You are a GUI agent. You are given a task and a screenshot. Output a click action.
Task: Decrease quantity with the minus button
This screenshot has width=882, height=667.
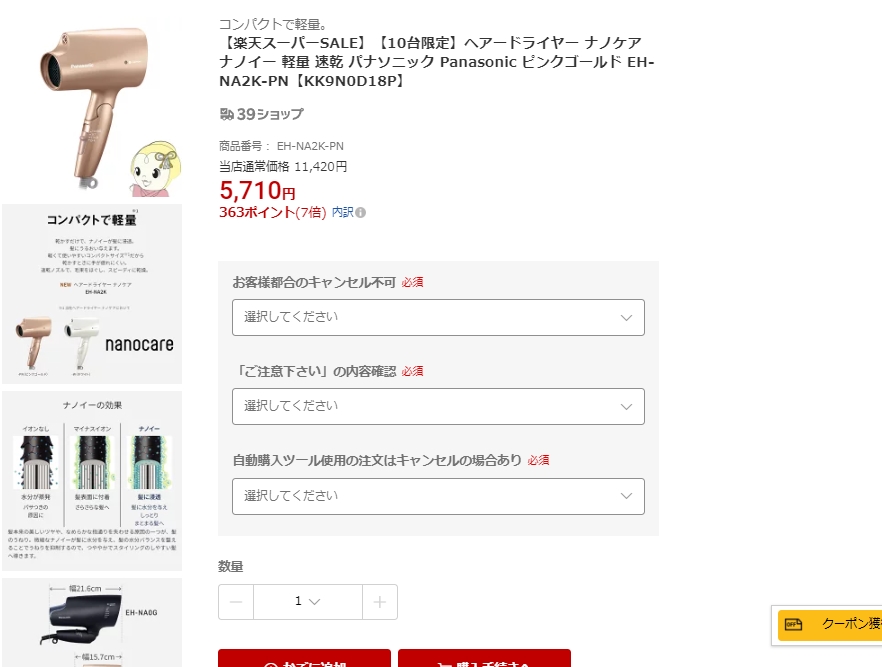pyautogui.click(x=236, y=602)
